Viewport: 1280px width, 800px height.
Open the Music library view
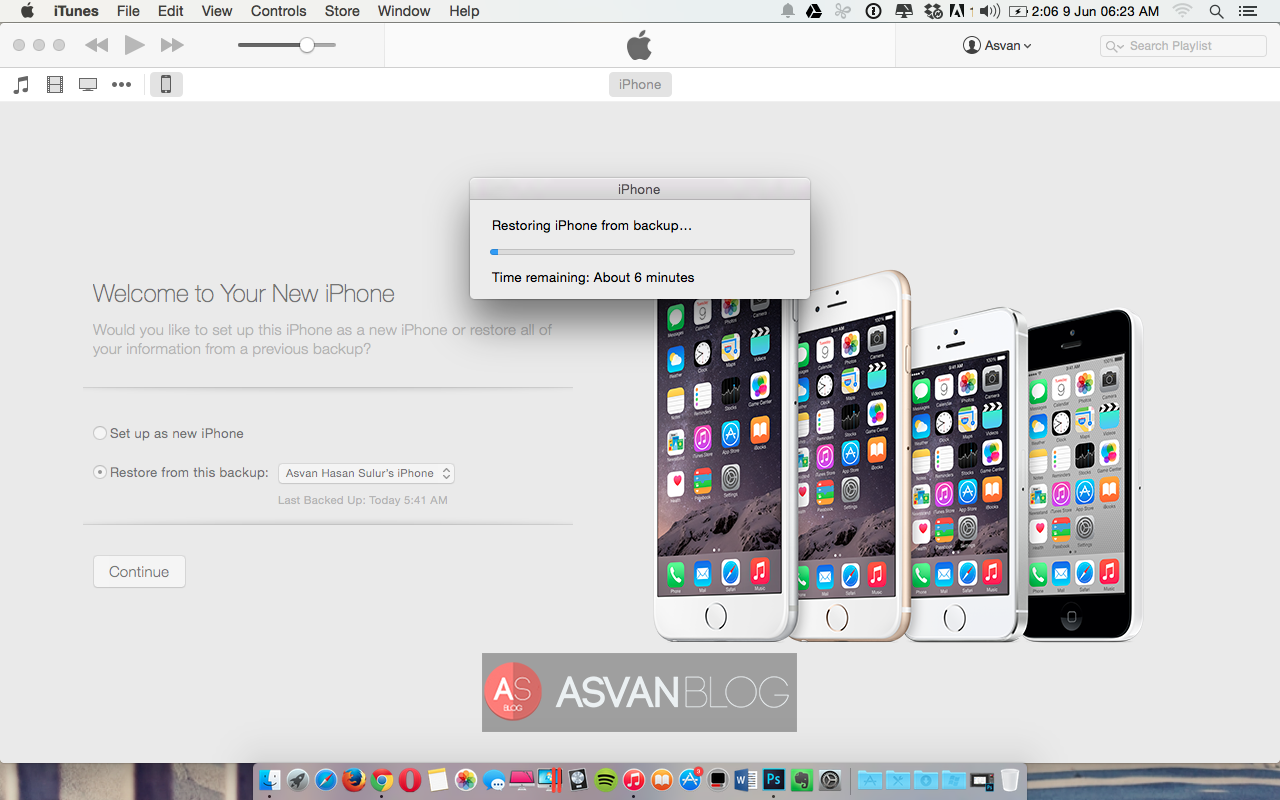pyautogui.click(x=21, y=85)
